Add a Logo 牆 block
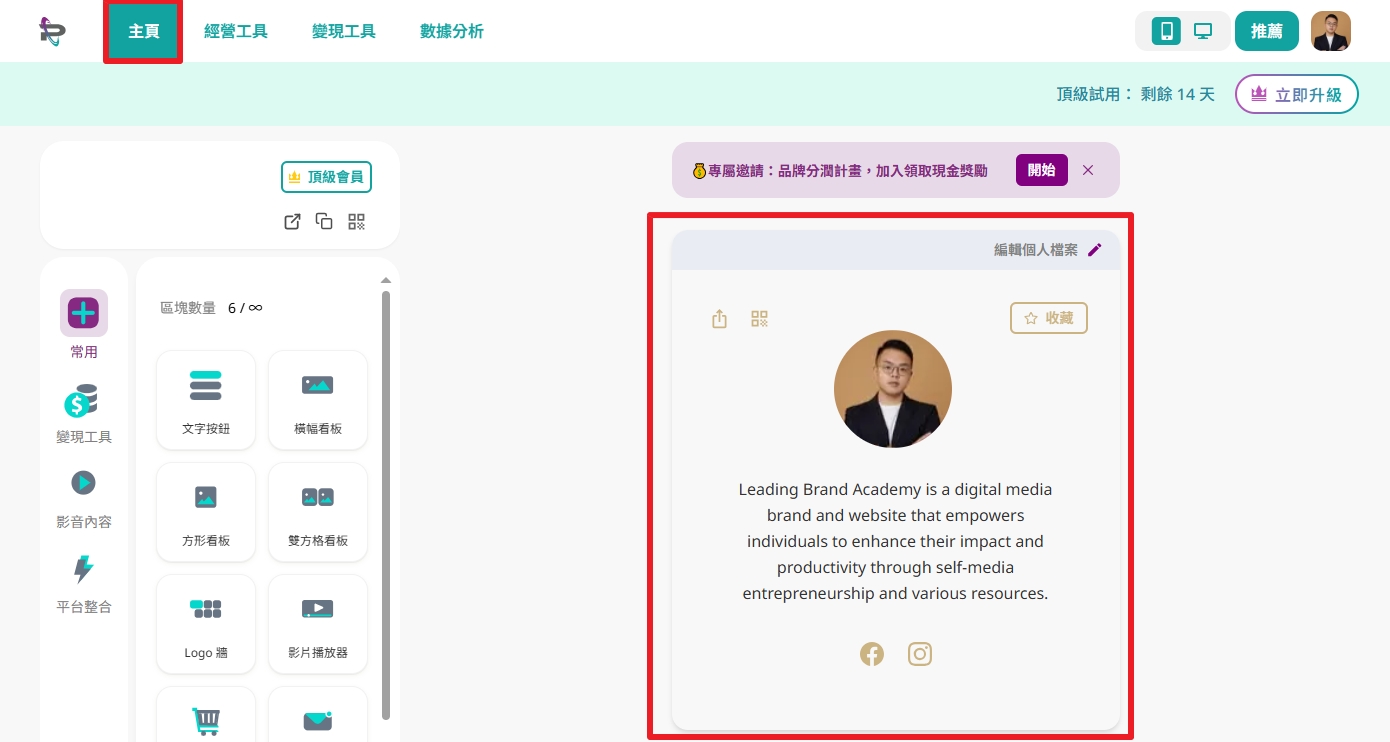This screenshot has width=1390, height=742. [x=206, y=624]
